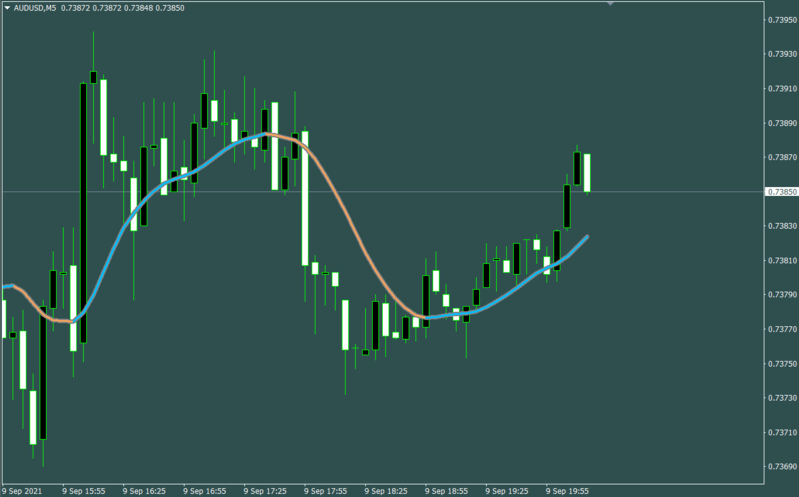Click the 9 Sep 16:55 time label
Image resolution: width=799 pixels, height=497 pixels.
point(204,491)
